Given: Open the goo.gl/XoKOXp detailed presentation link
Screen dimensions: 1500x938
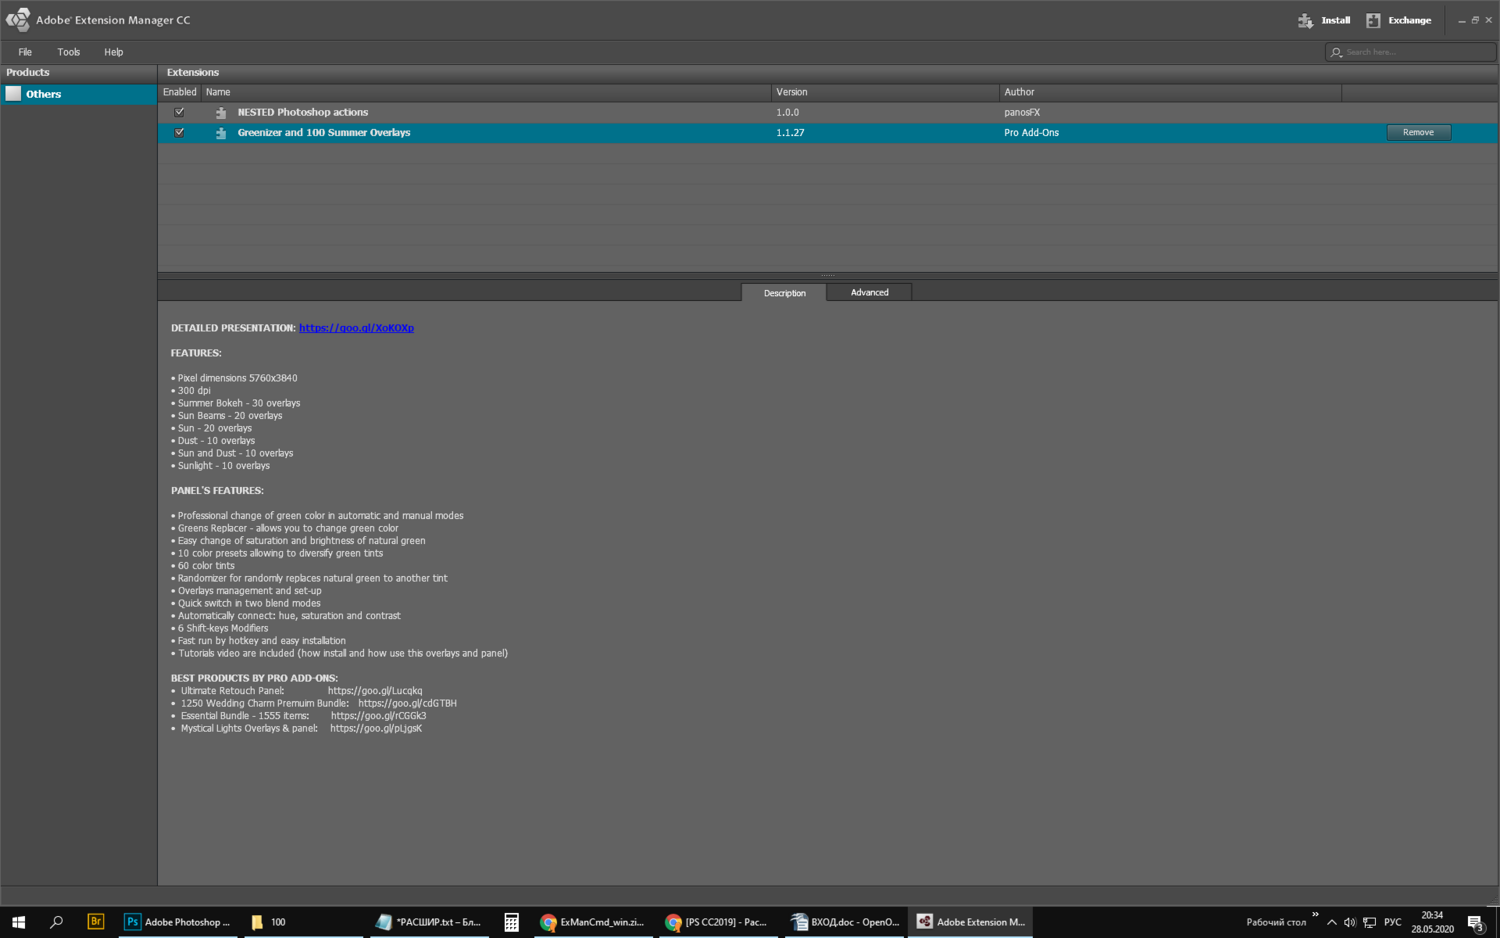Looking at the screenshot, I should tap(356, 328).
